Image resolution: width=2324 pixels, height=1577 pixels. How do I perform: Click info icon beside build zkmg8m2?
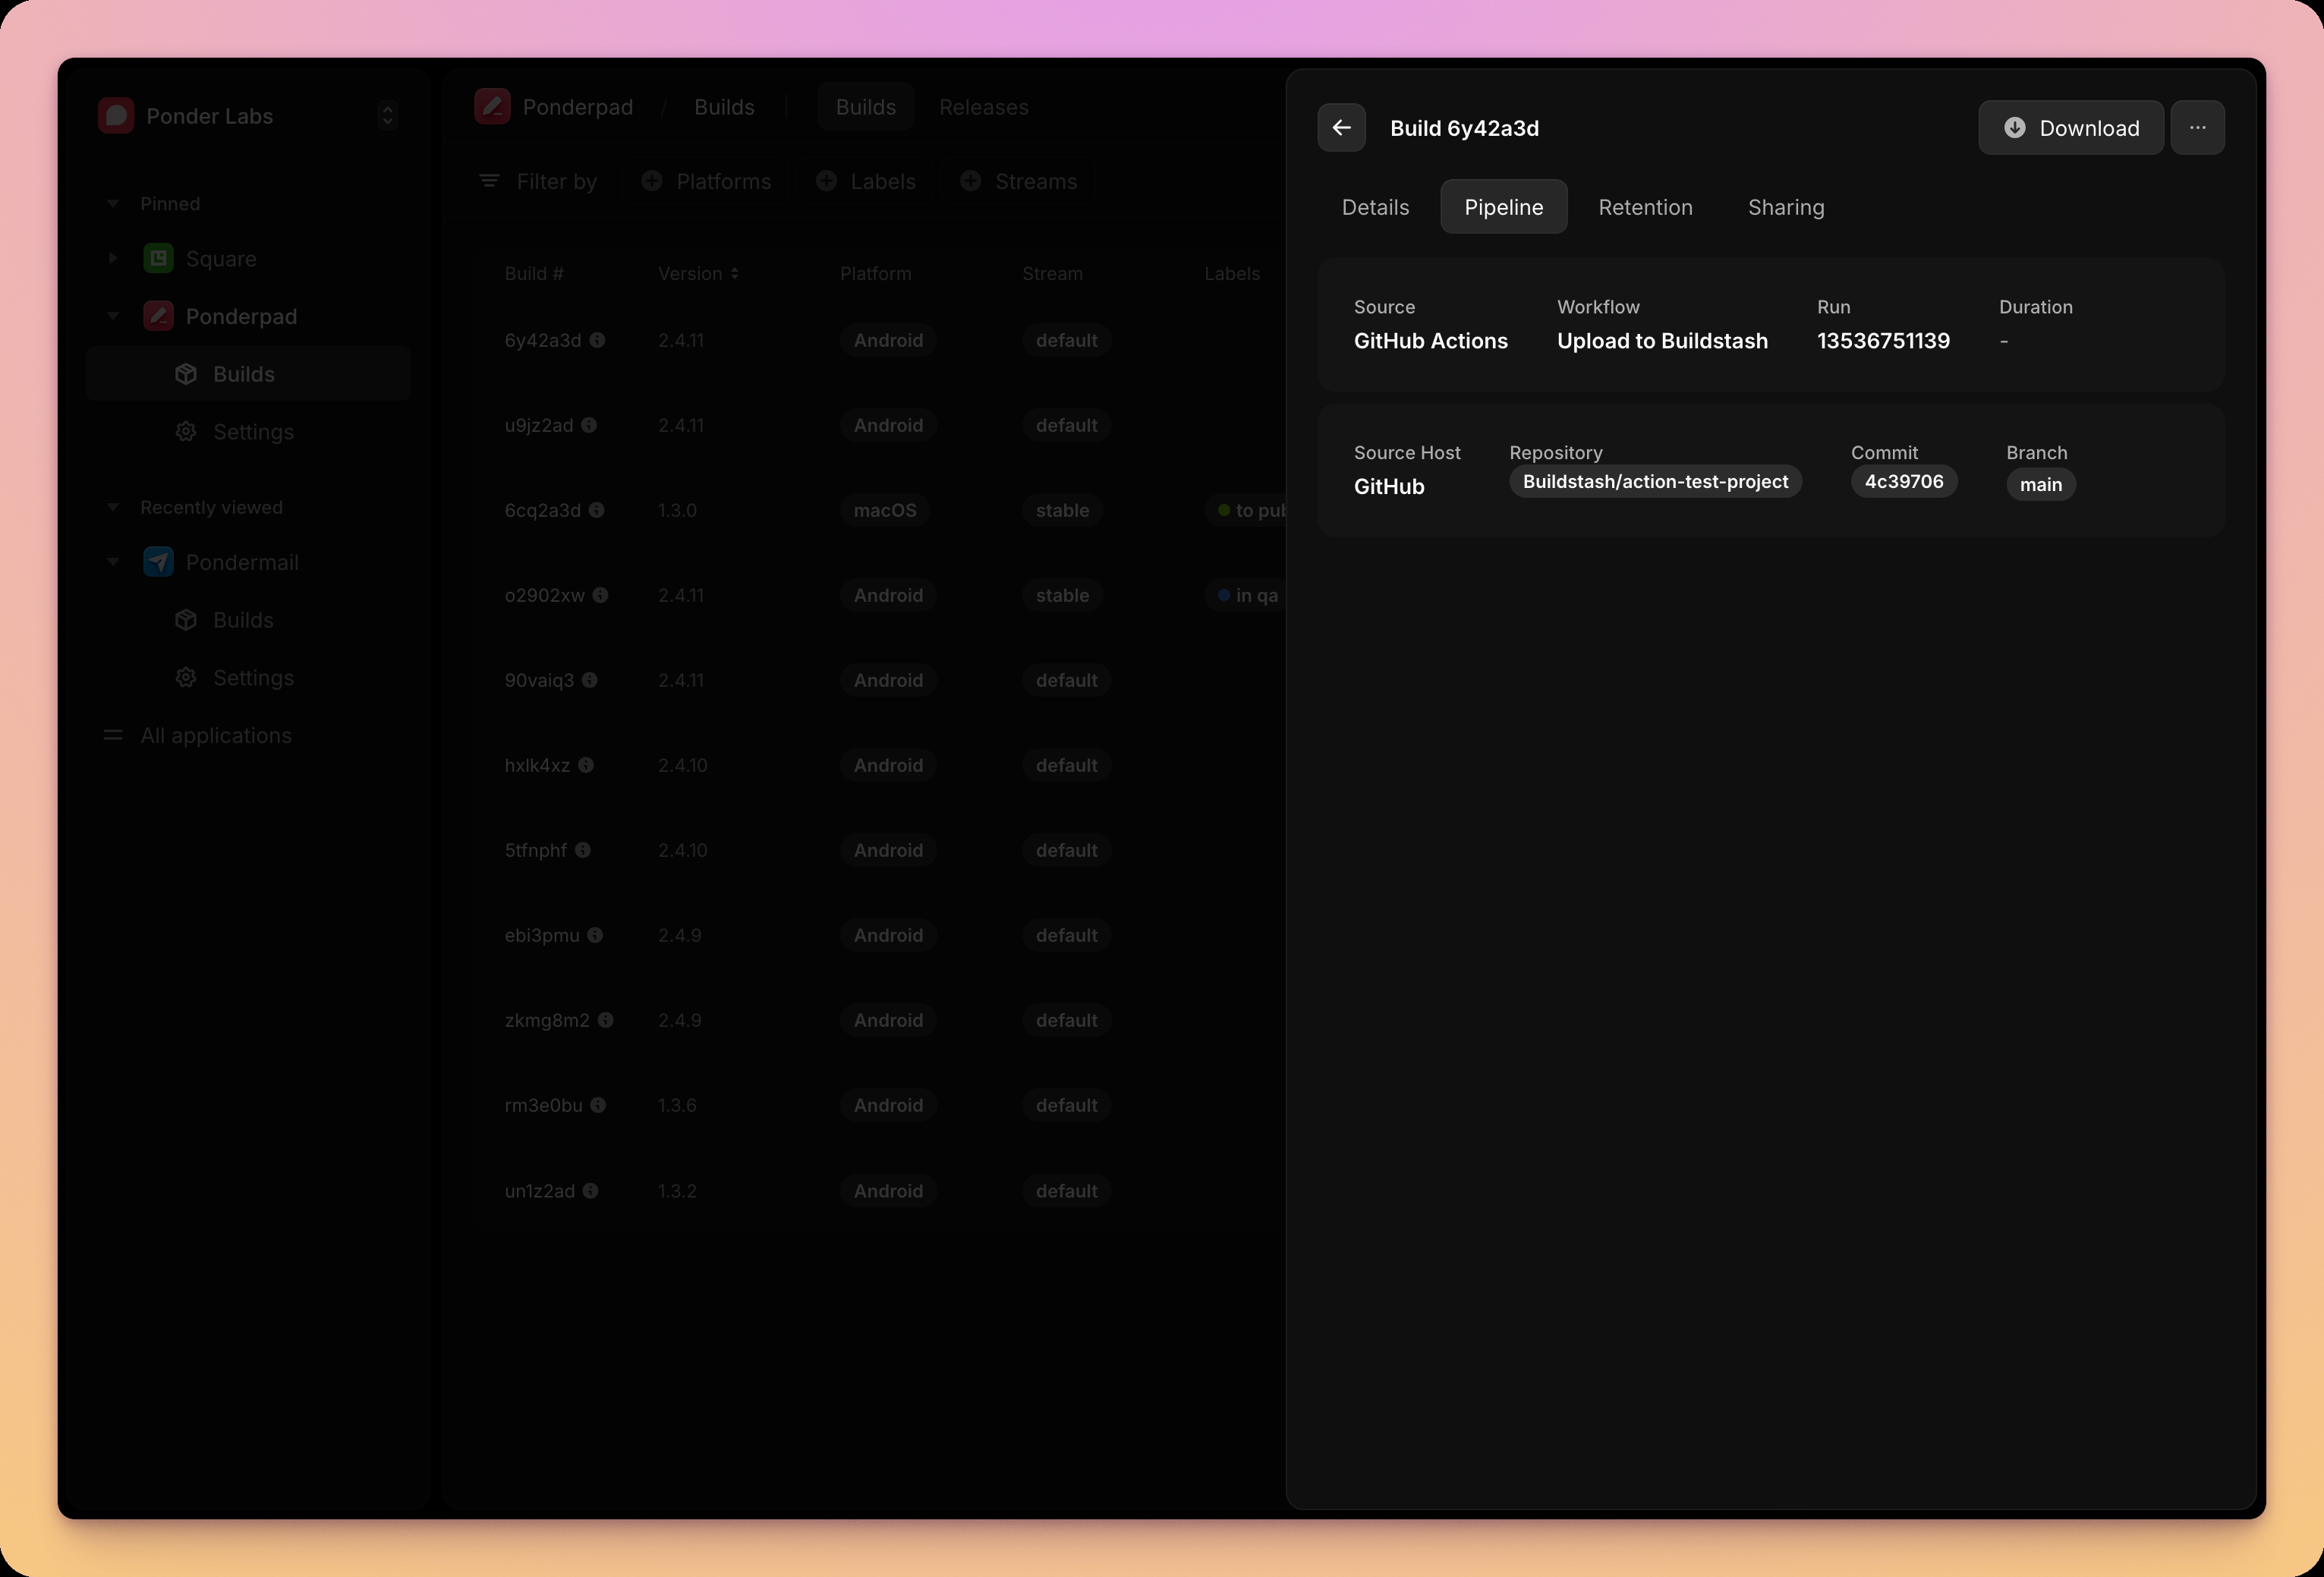coord(605,1020)
